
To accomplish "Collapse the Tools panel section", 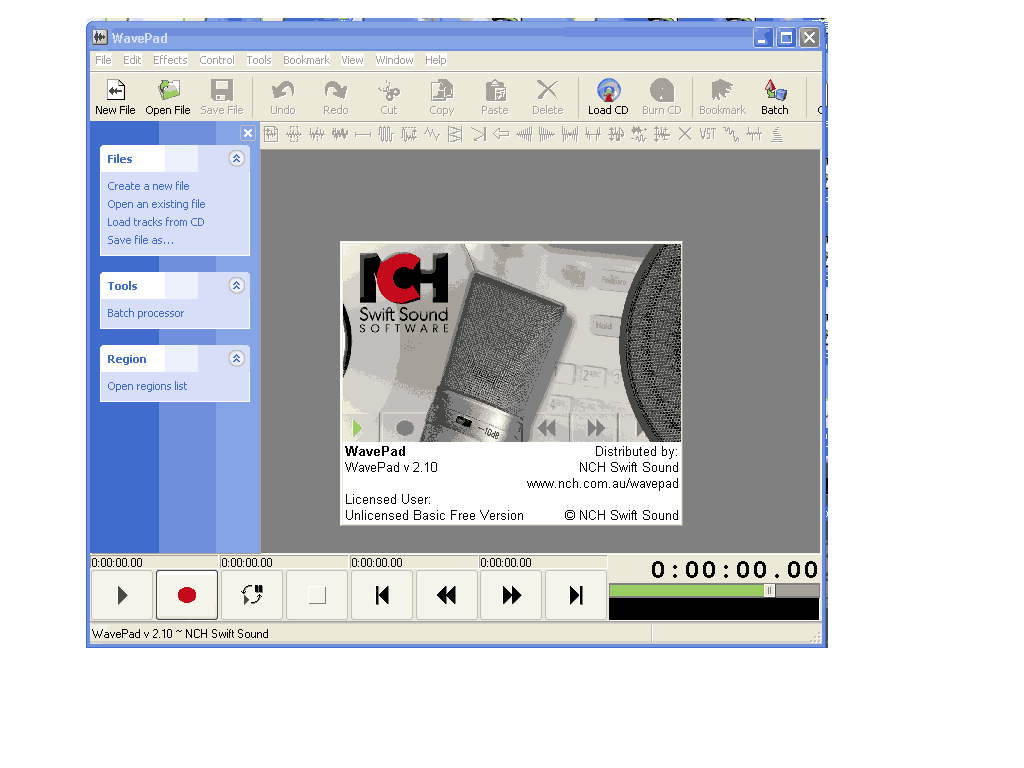I will tap(236, 285).
